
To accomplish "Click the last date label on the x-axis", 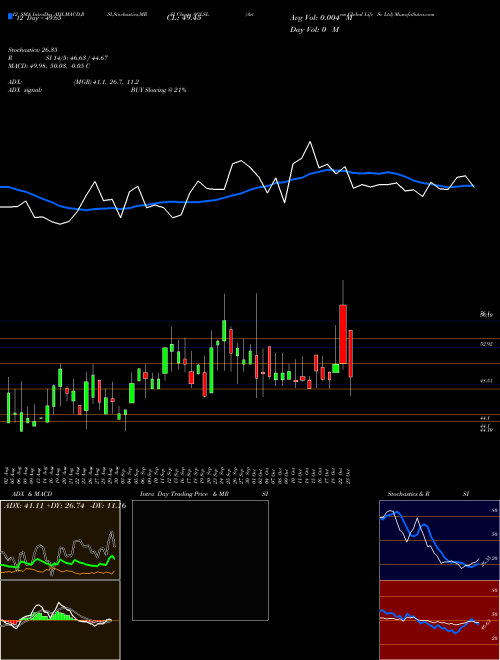I will [349, 475].
